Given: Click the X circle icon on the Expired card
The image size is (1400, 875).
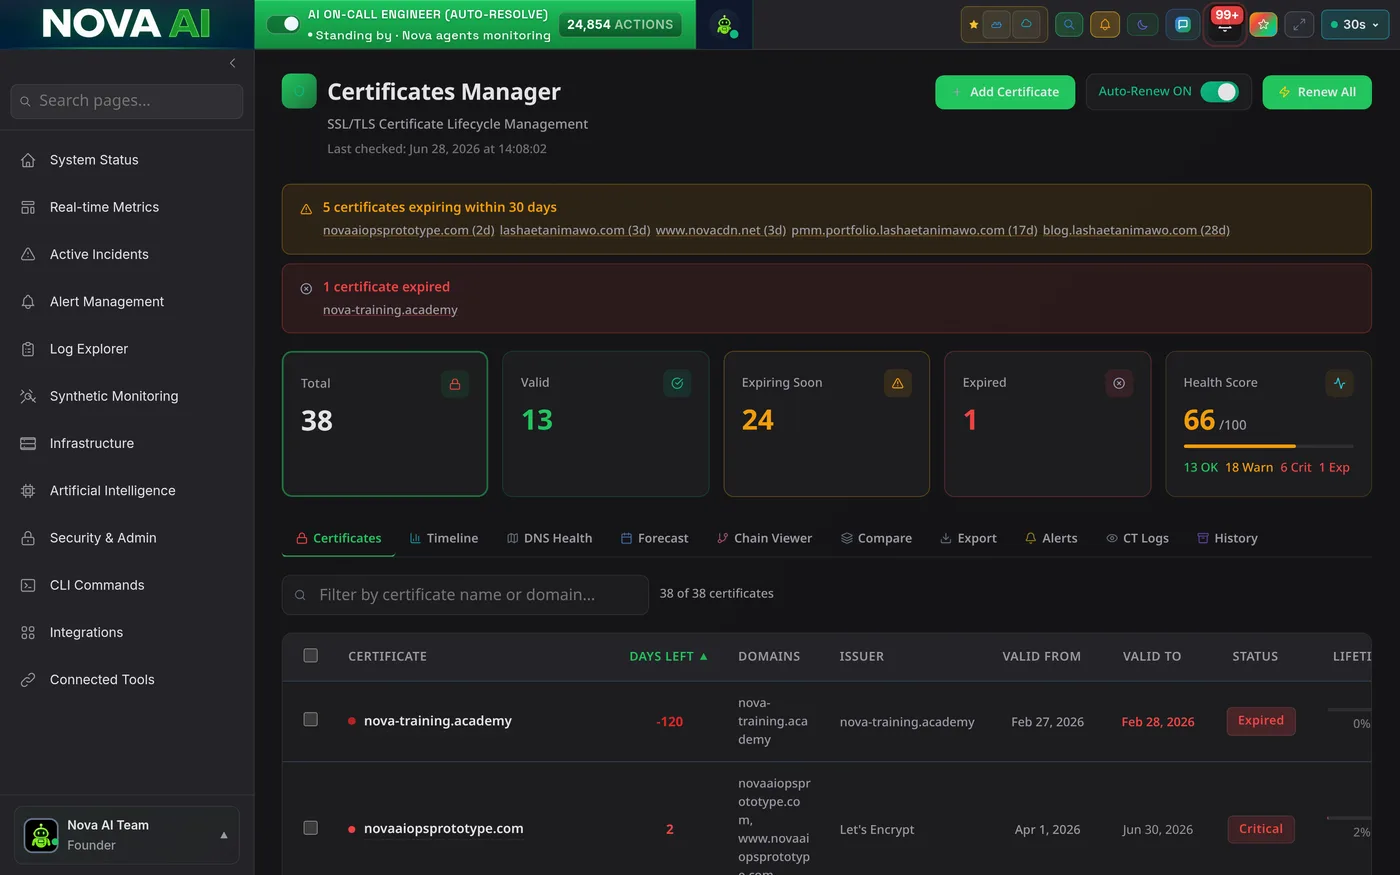Looking at the screenshot, I should coord(1119,383).
